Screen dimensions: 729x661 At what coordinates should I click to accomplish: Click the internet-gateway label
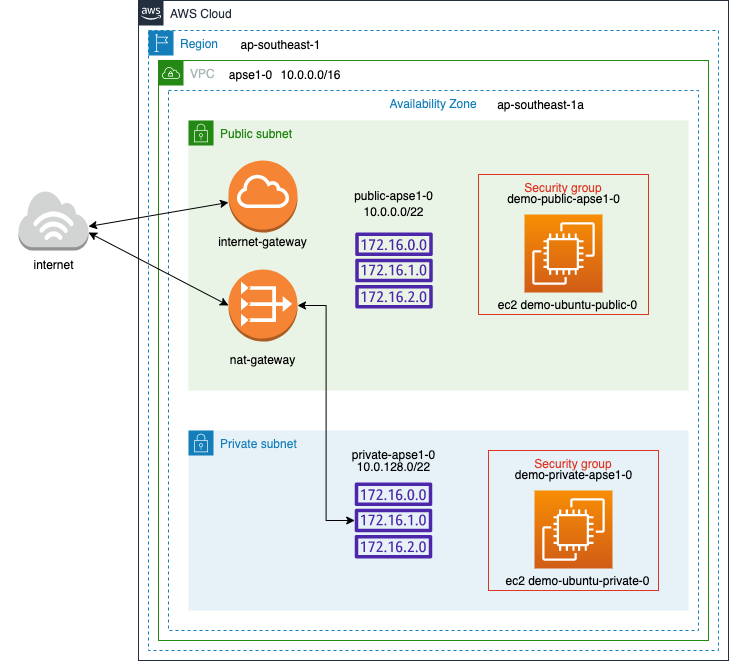point(262,242)
